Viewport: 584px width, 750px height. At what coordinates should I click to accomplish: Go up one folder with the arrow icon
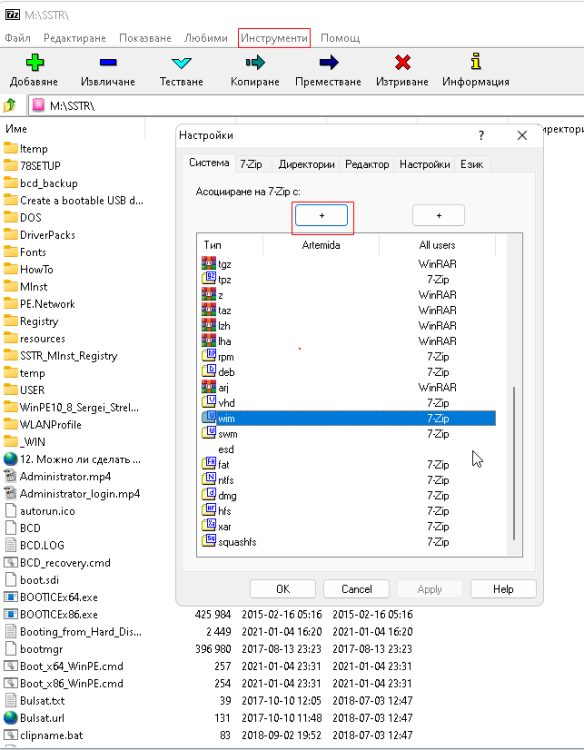(10, 105)
